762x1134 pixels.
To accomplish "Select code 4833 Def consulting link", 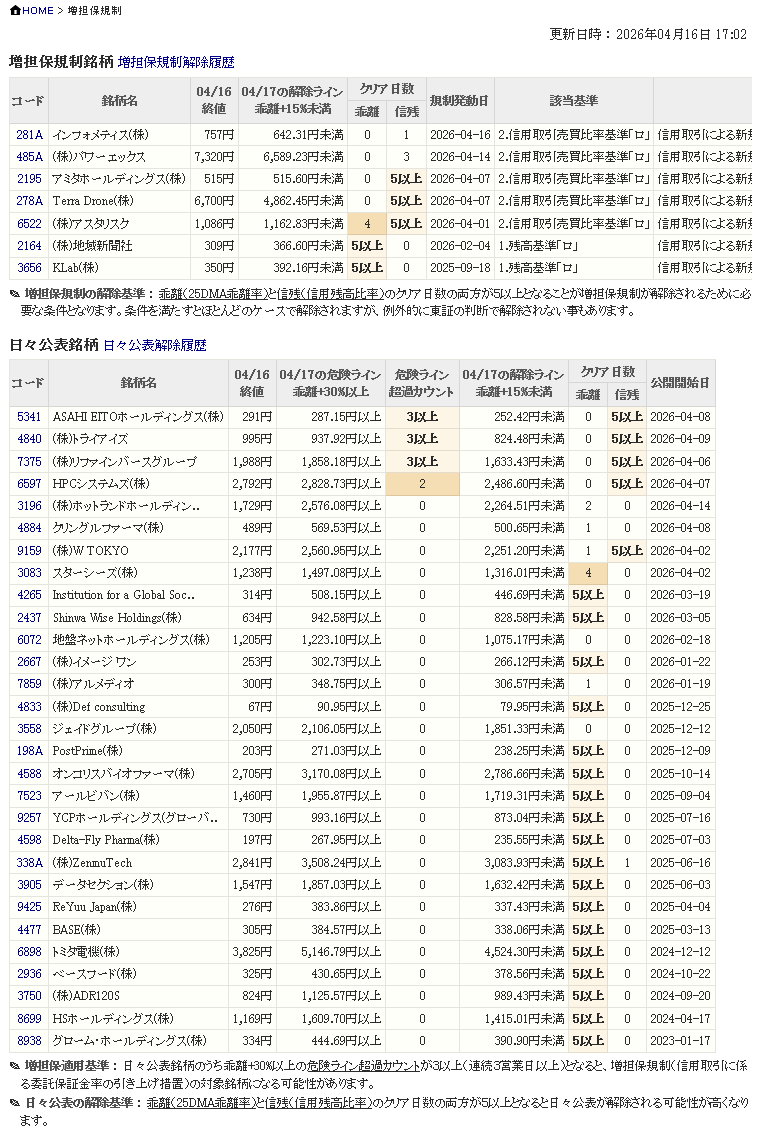I will point(29,707).
